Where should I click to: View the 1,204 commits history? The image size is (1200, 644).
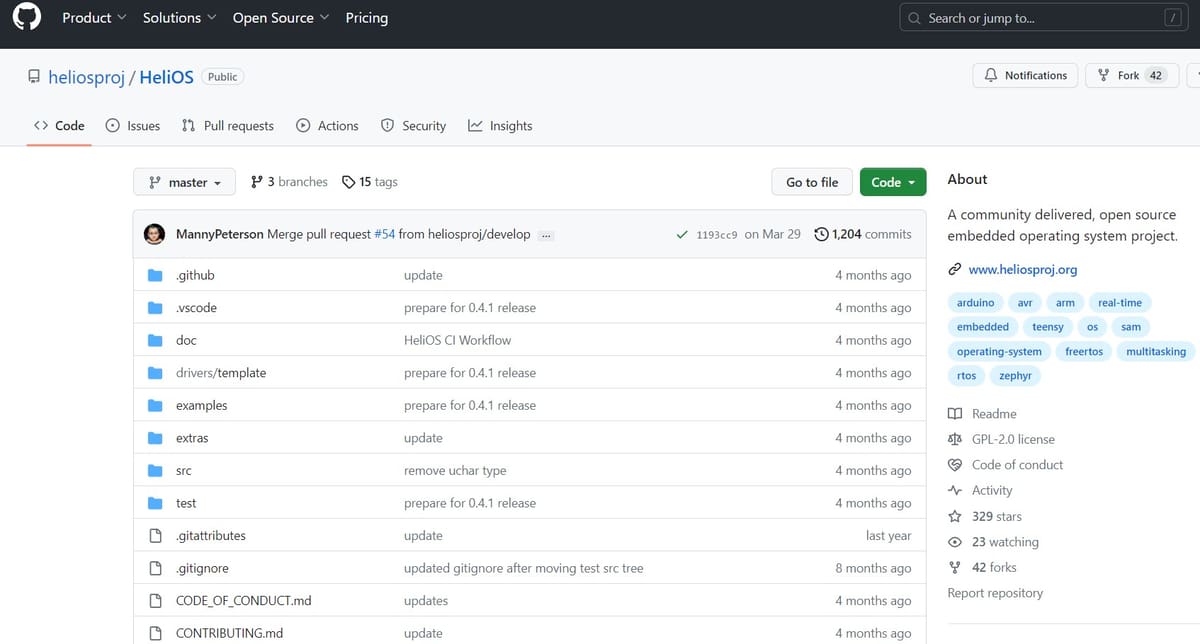[864, 234]
